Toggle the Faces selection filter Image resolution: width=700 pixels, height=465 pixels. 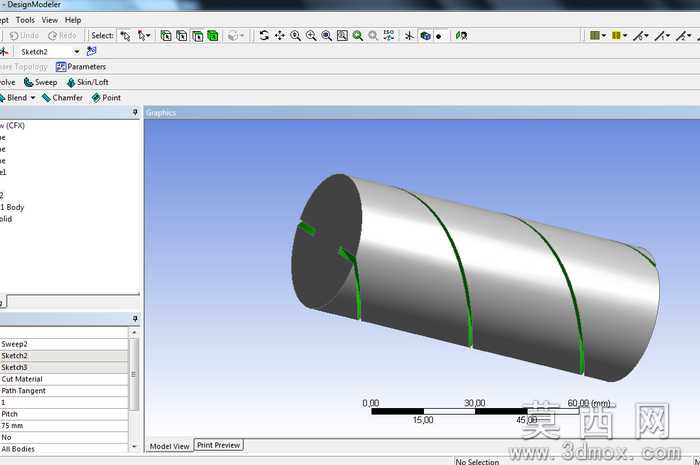click(197, 36)
